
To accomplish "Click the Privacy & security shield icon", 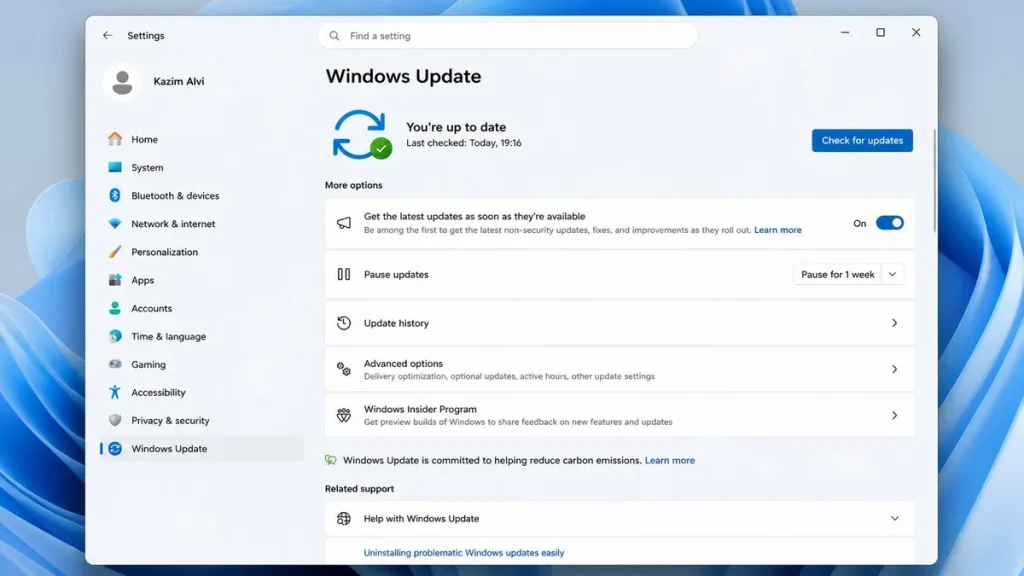I will (115, 420).
